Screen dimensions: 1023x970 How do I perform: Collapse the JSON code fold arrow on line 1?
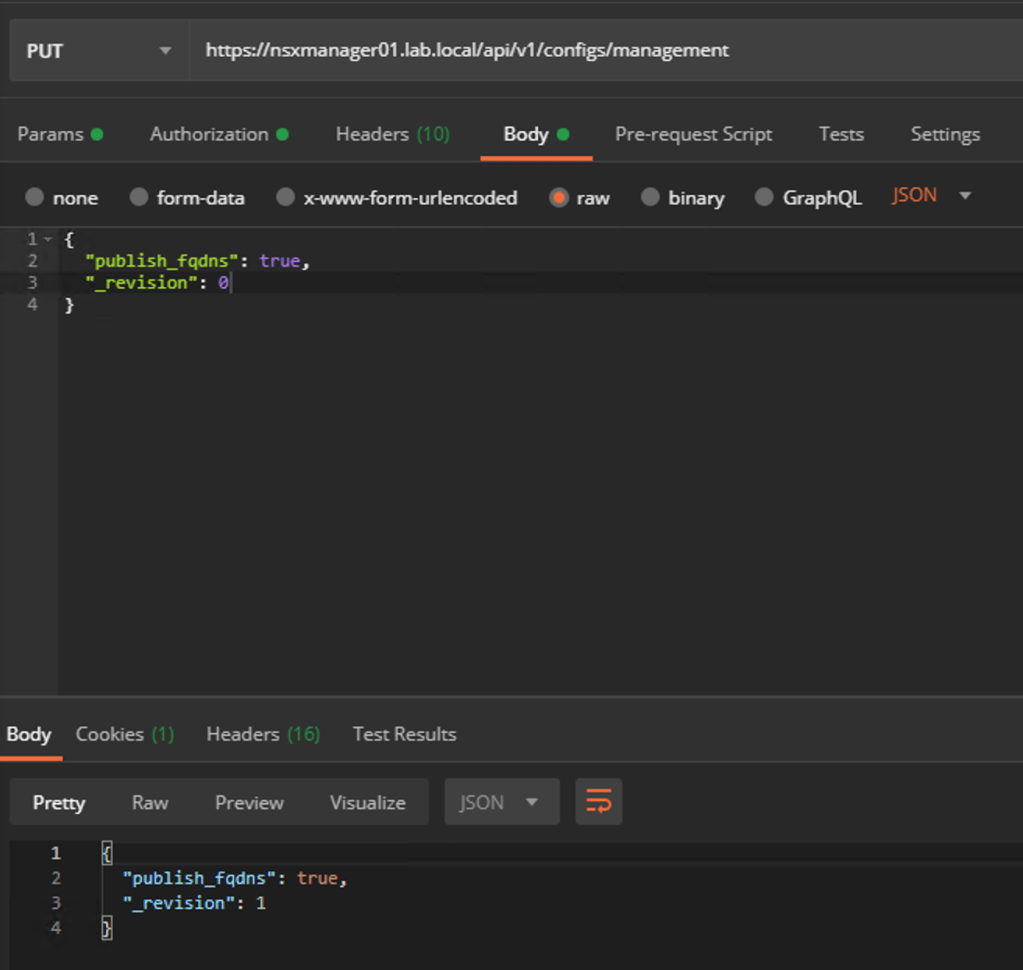[47, 239]
